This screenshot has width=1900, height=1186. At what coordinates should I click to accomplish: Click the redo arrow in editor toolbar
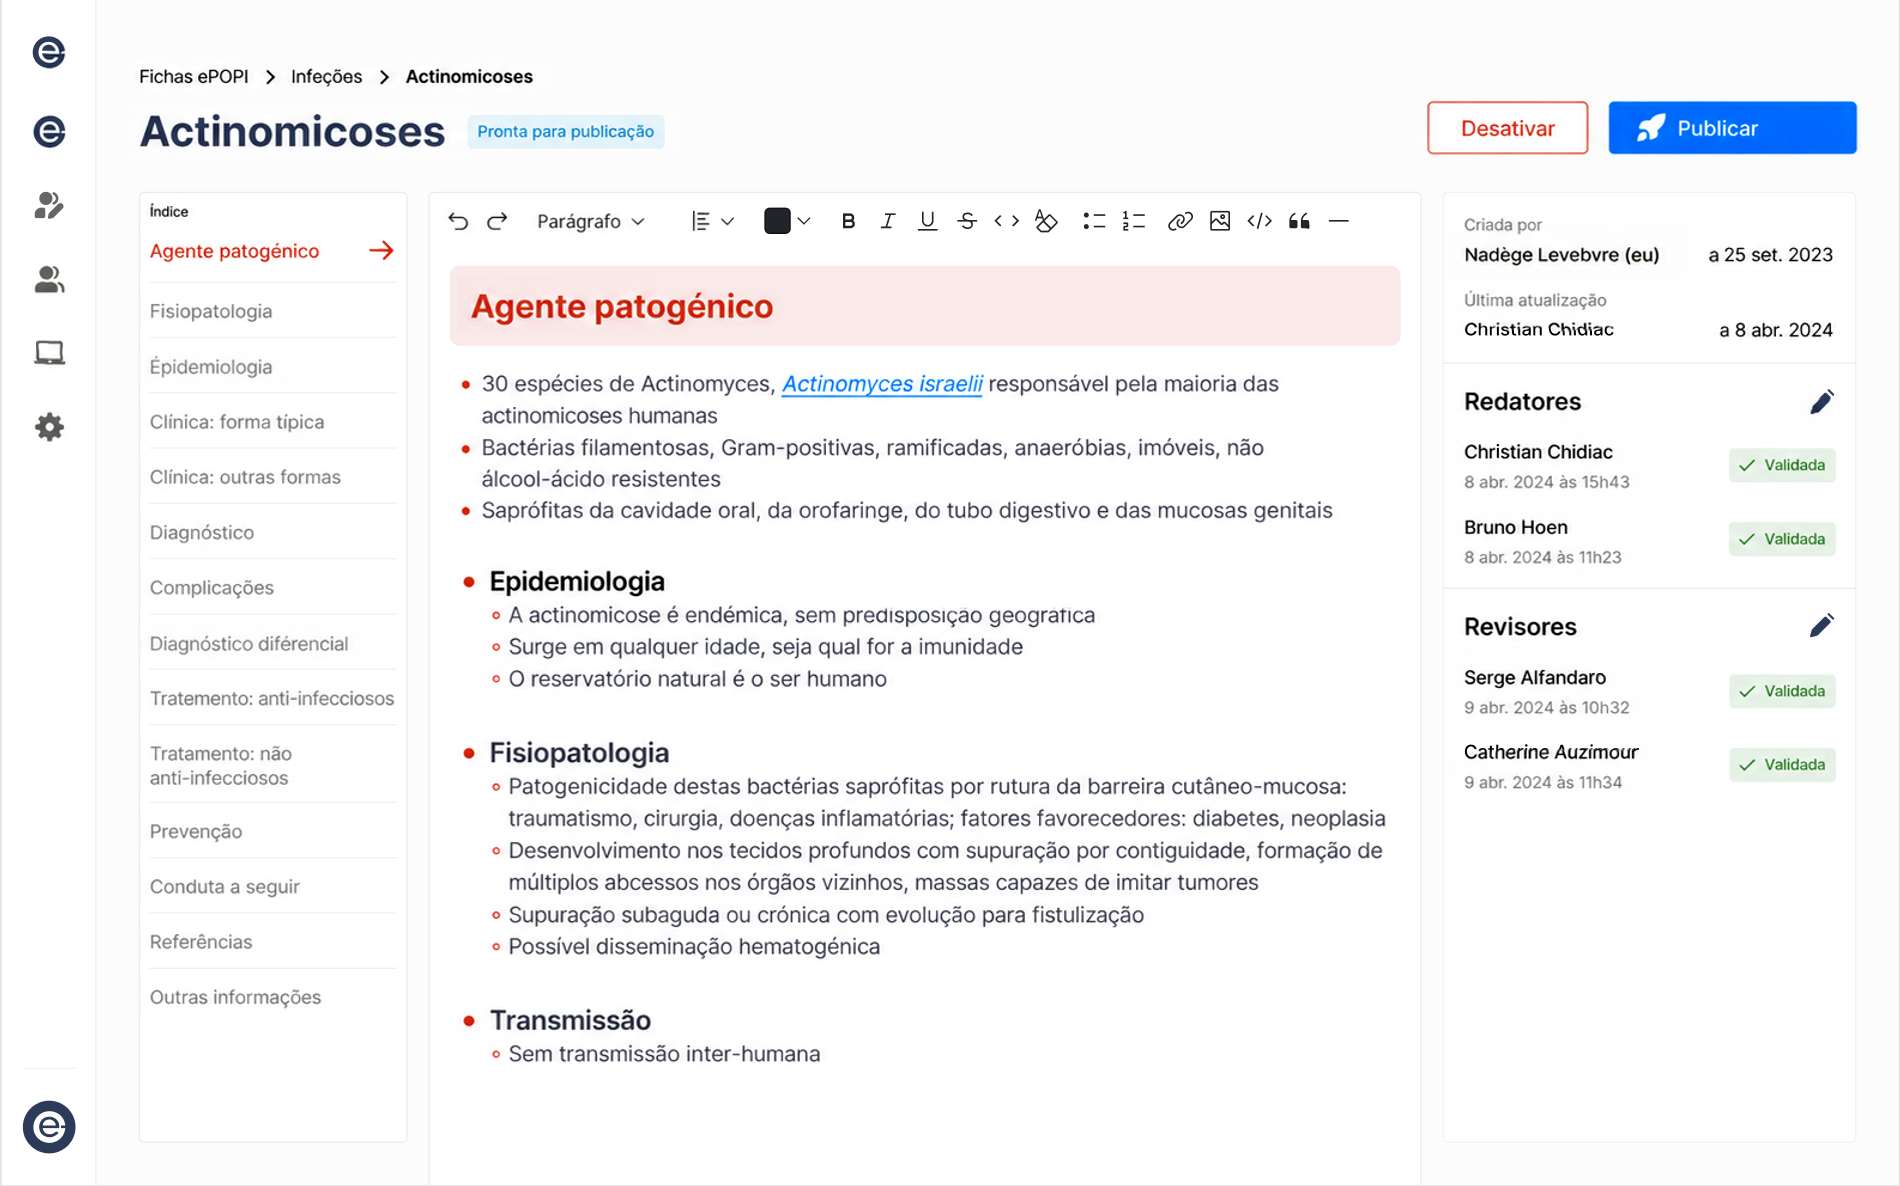(497, 221)
